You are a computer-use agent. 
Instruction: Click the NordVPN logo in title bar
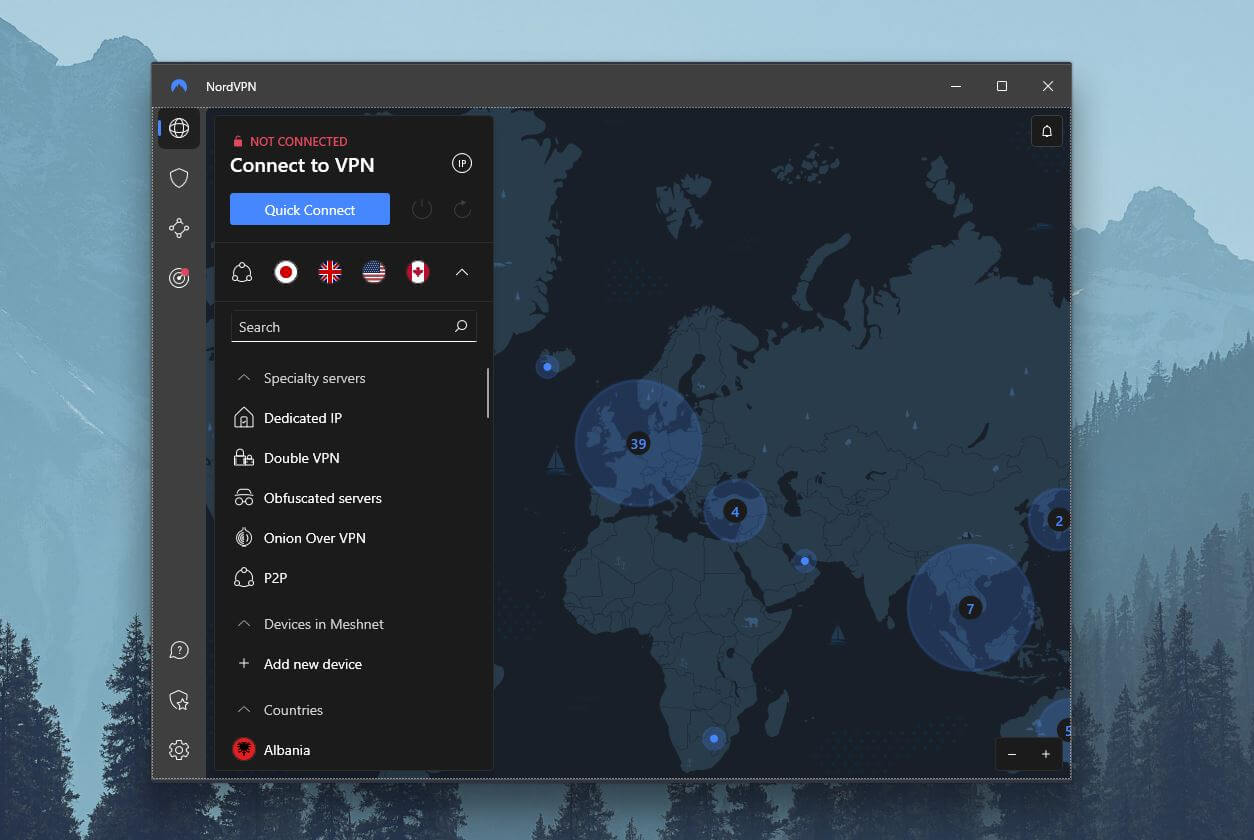point(179,86)
